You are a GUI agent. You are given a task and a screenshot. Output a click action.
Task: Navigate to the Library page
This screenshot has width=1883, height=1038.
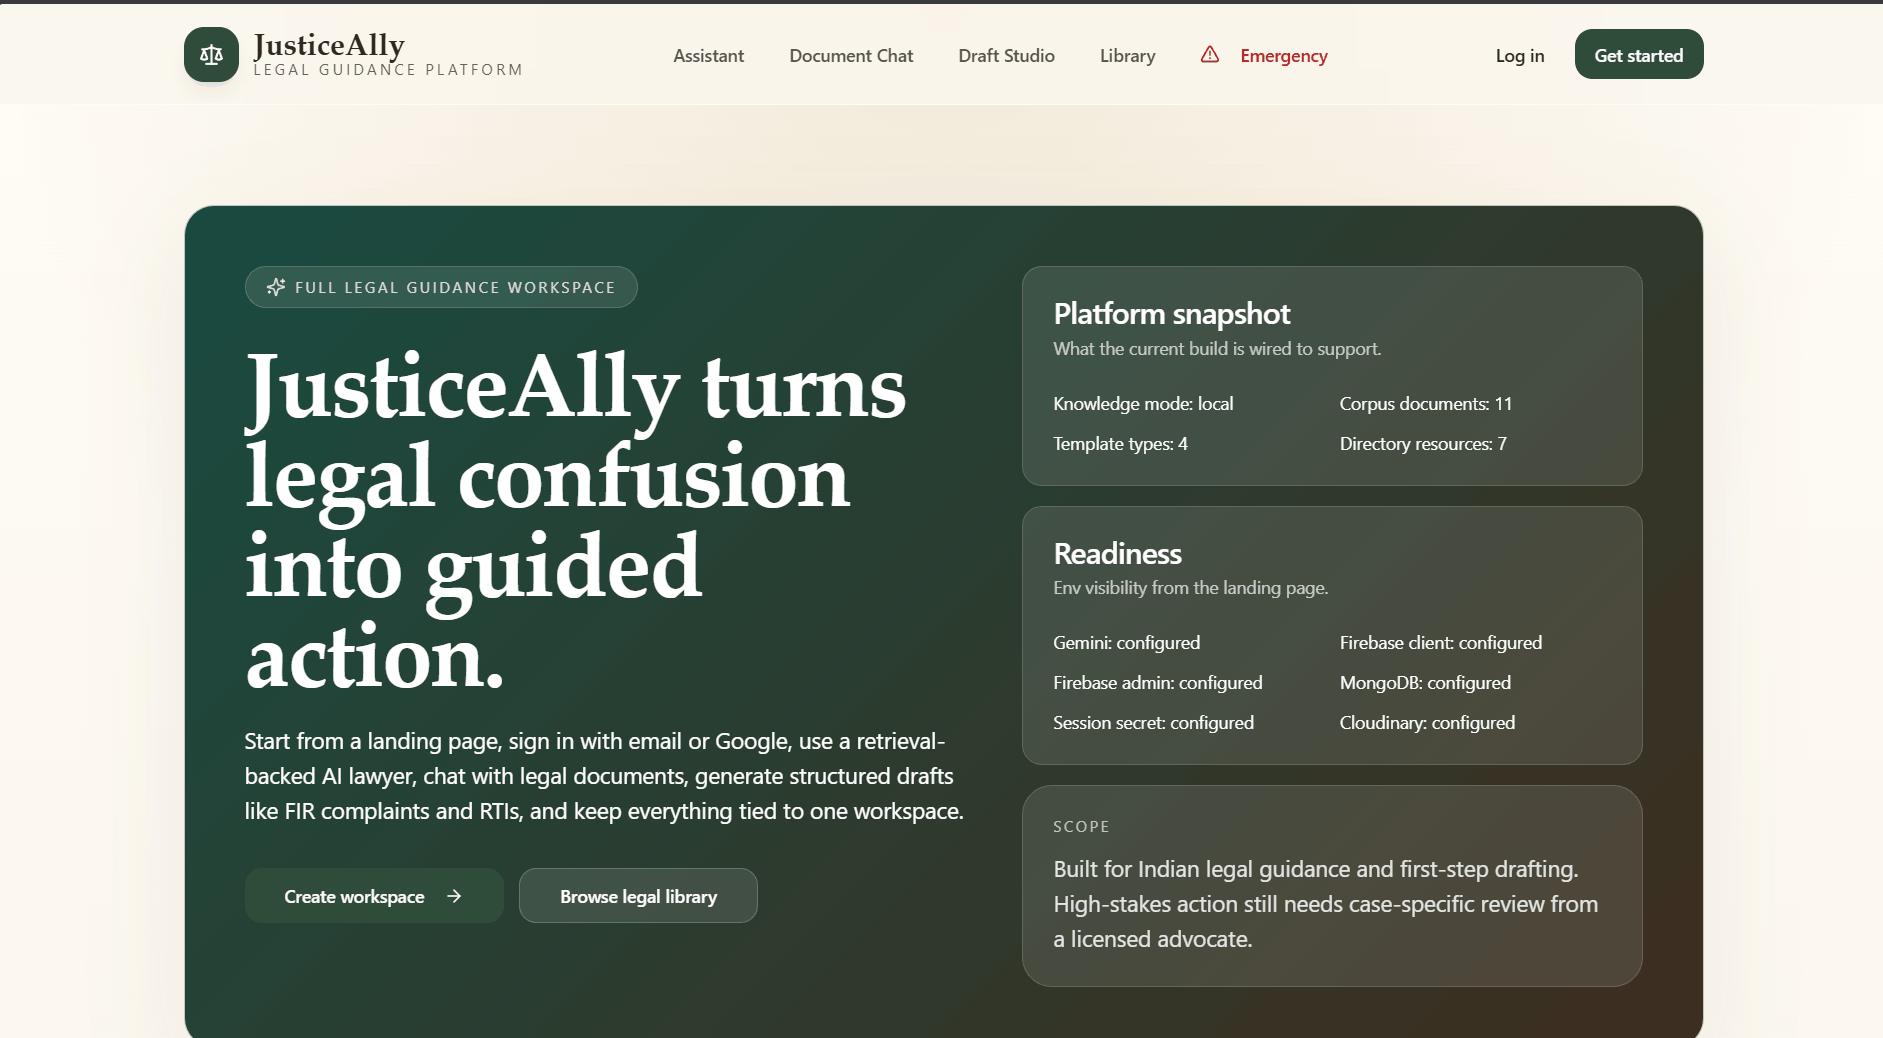click(1127, 56)
